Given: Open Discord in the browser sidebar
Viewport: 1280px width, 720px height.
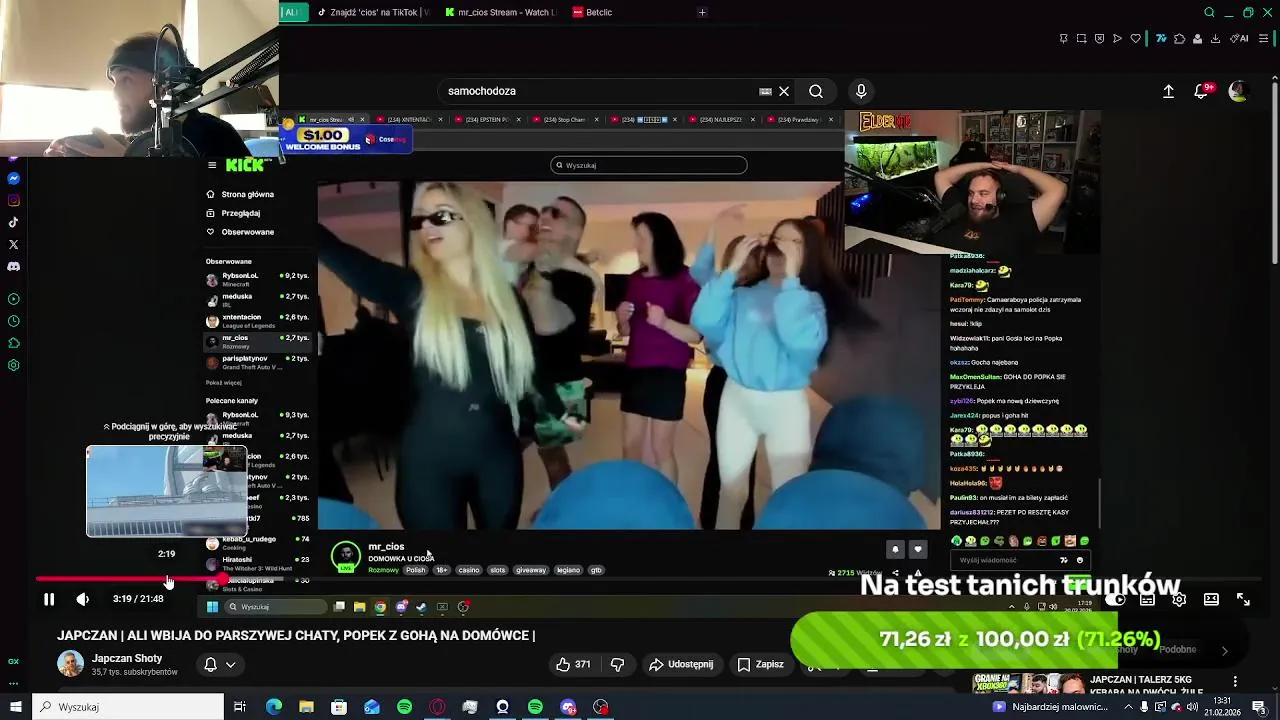Looking at the screenshot, I should click(x=13, y=267).
